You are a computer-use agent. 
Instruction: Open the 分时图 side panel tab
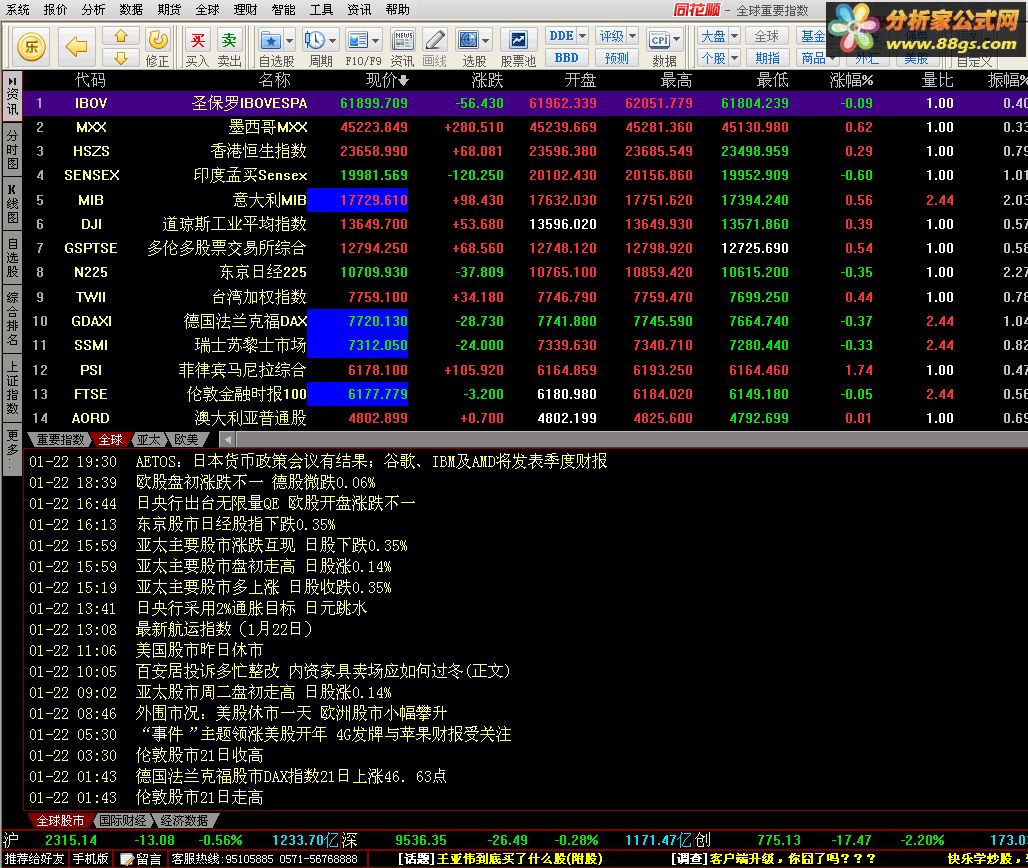(12, 150)
